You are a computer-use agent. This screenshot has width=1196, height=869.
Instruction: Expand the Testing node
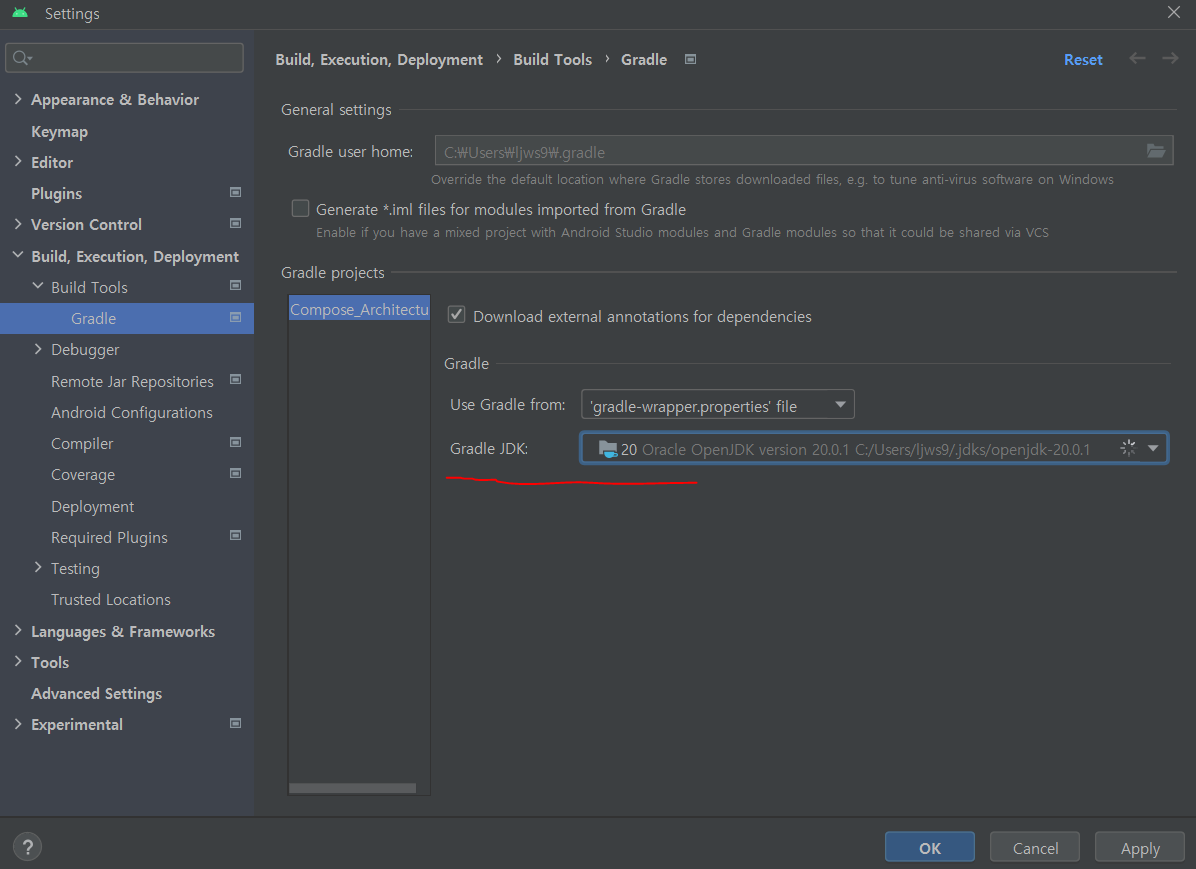point(37,568)
